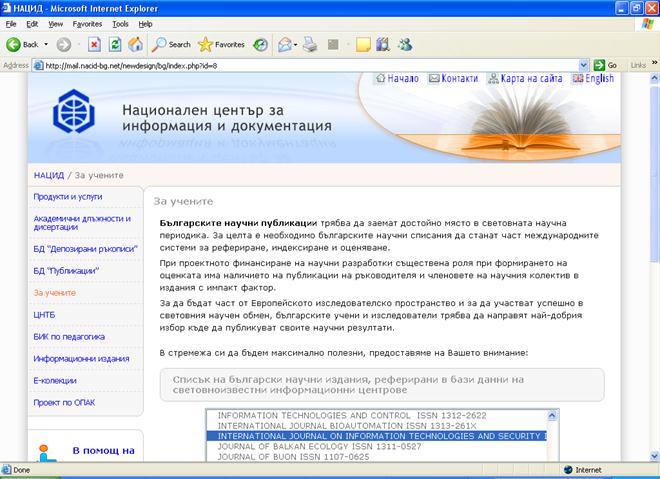Click the NACID blue globe logo
660x479 pixels.
(x=74, y=111)
